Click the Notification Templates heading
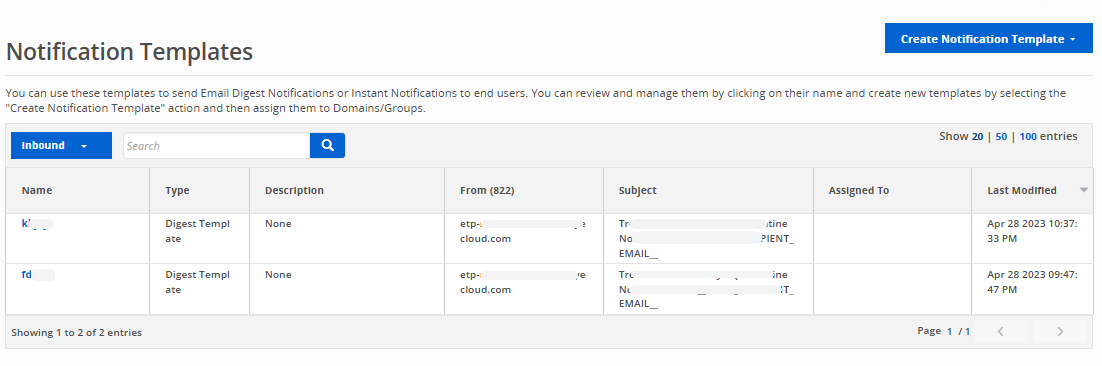Viewport: 1102px width, 366px height. 129,52
